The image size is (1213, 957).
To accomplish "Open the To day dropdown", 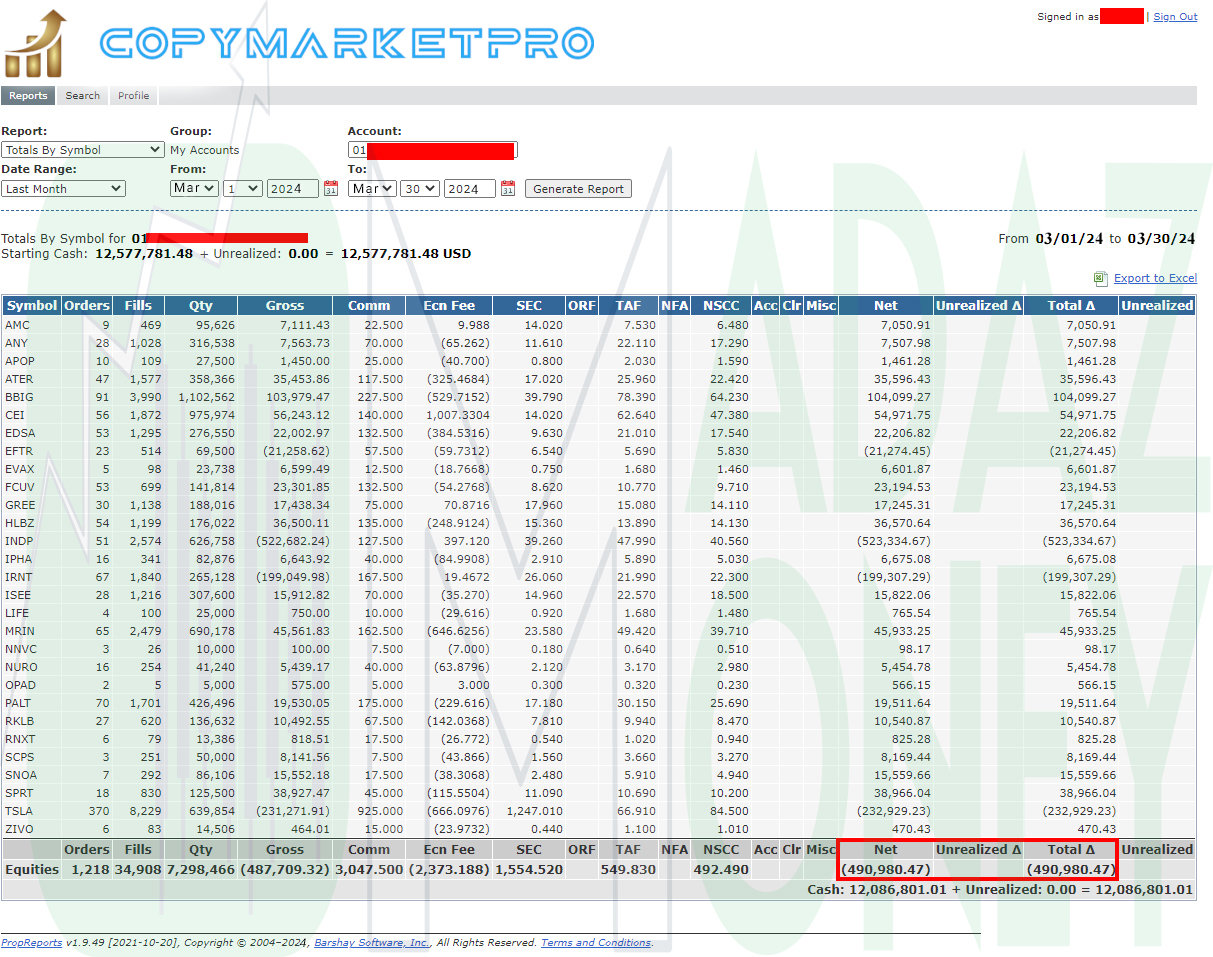I will (420, 188).
